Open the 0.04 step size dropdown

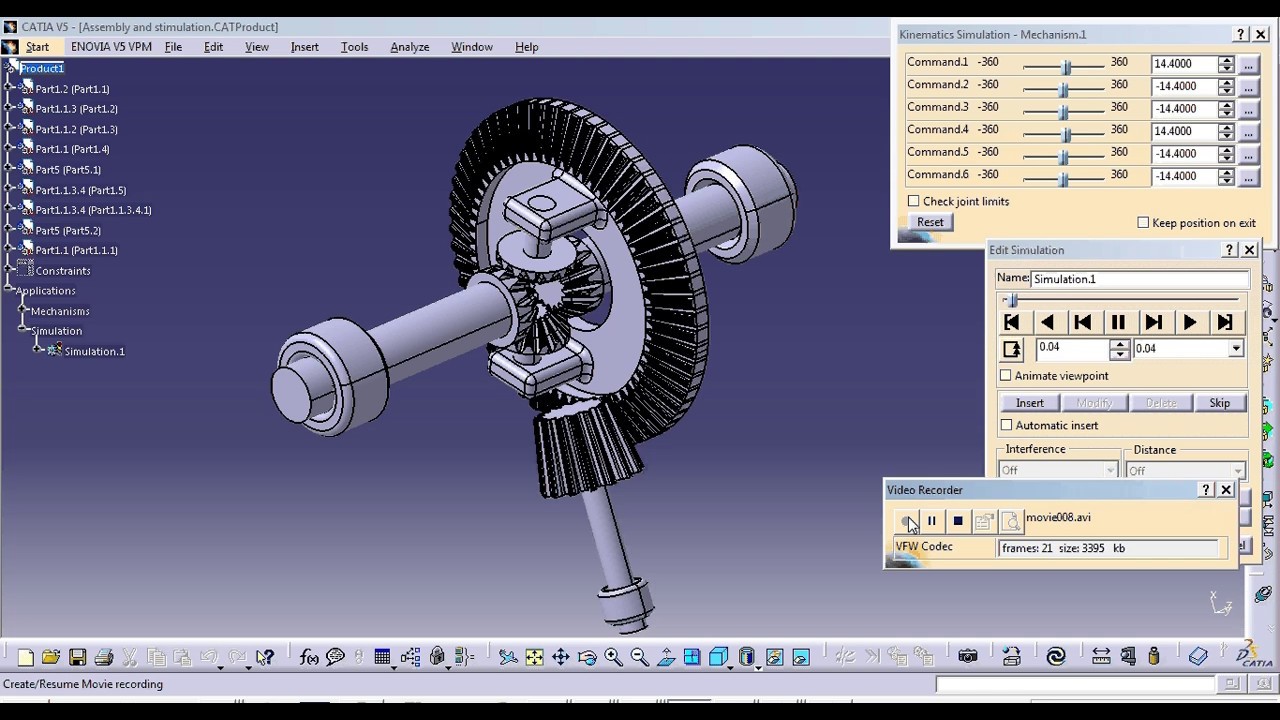coord(1236,349)
